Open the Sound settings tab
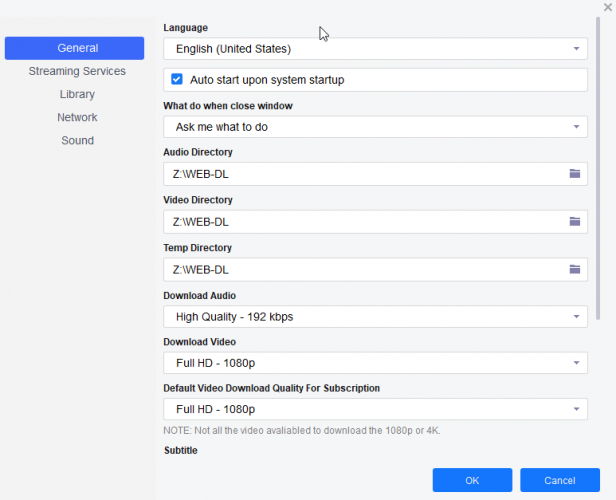This screenshot has width=616, height=500. [x=77, y=140]
